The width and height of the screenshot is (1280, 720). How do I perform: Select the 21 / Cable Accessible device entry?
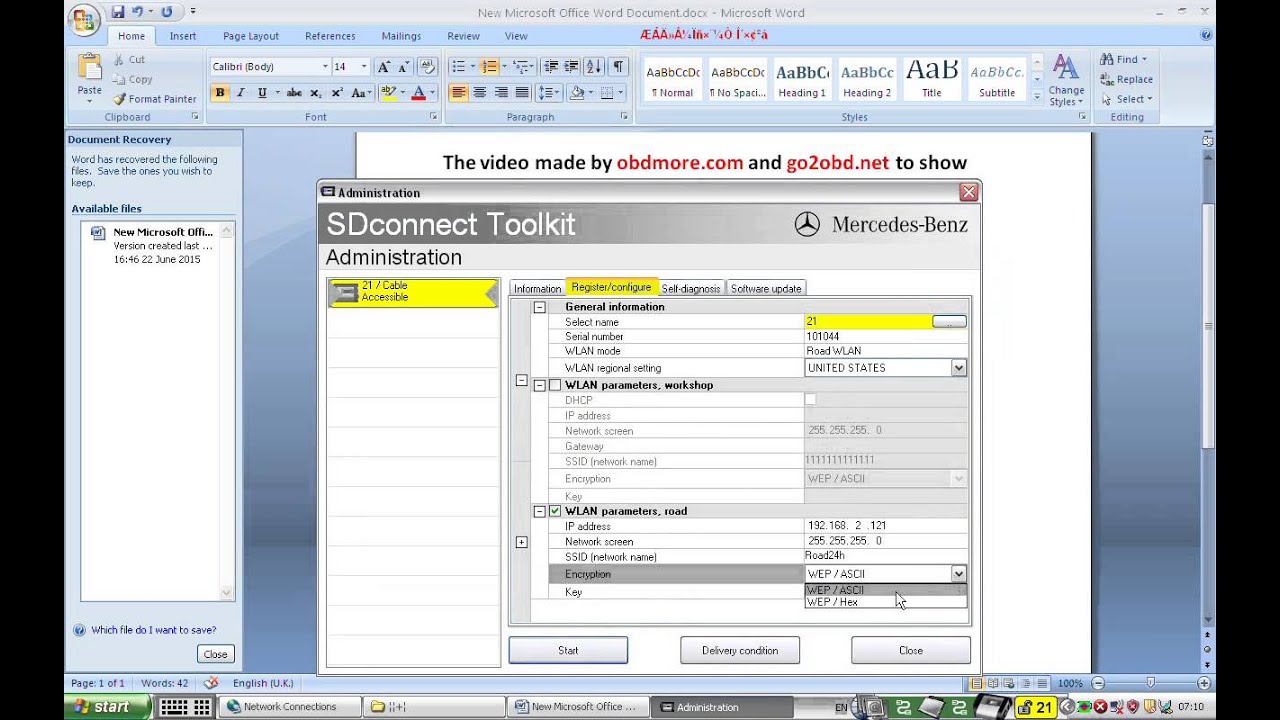[413, 292]
